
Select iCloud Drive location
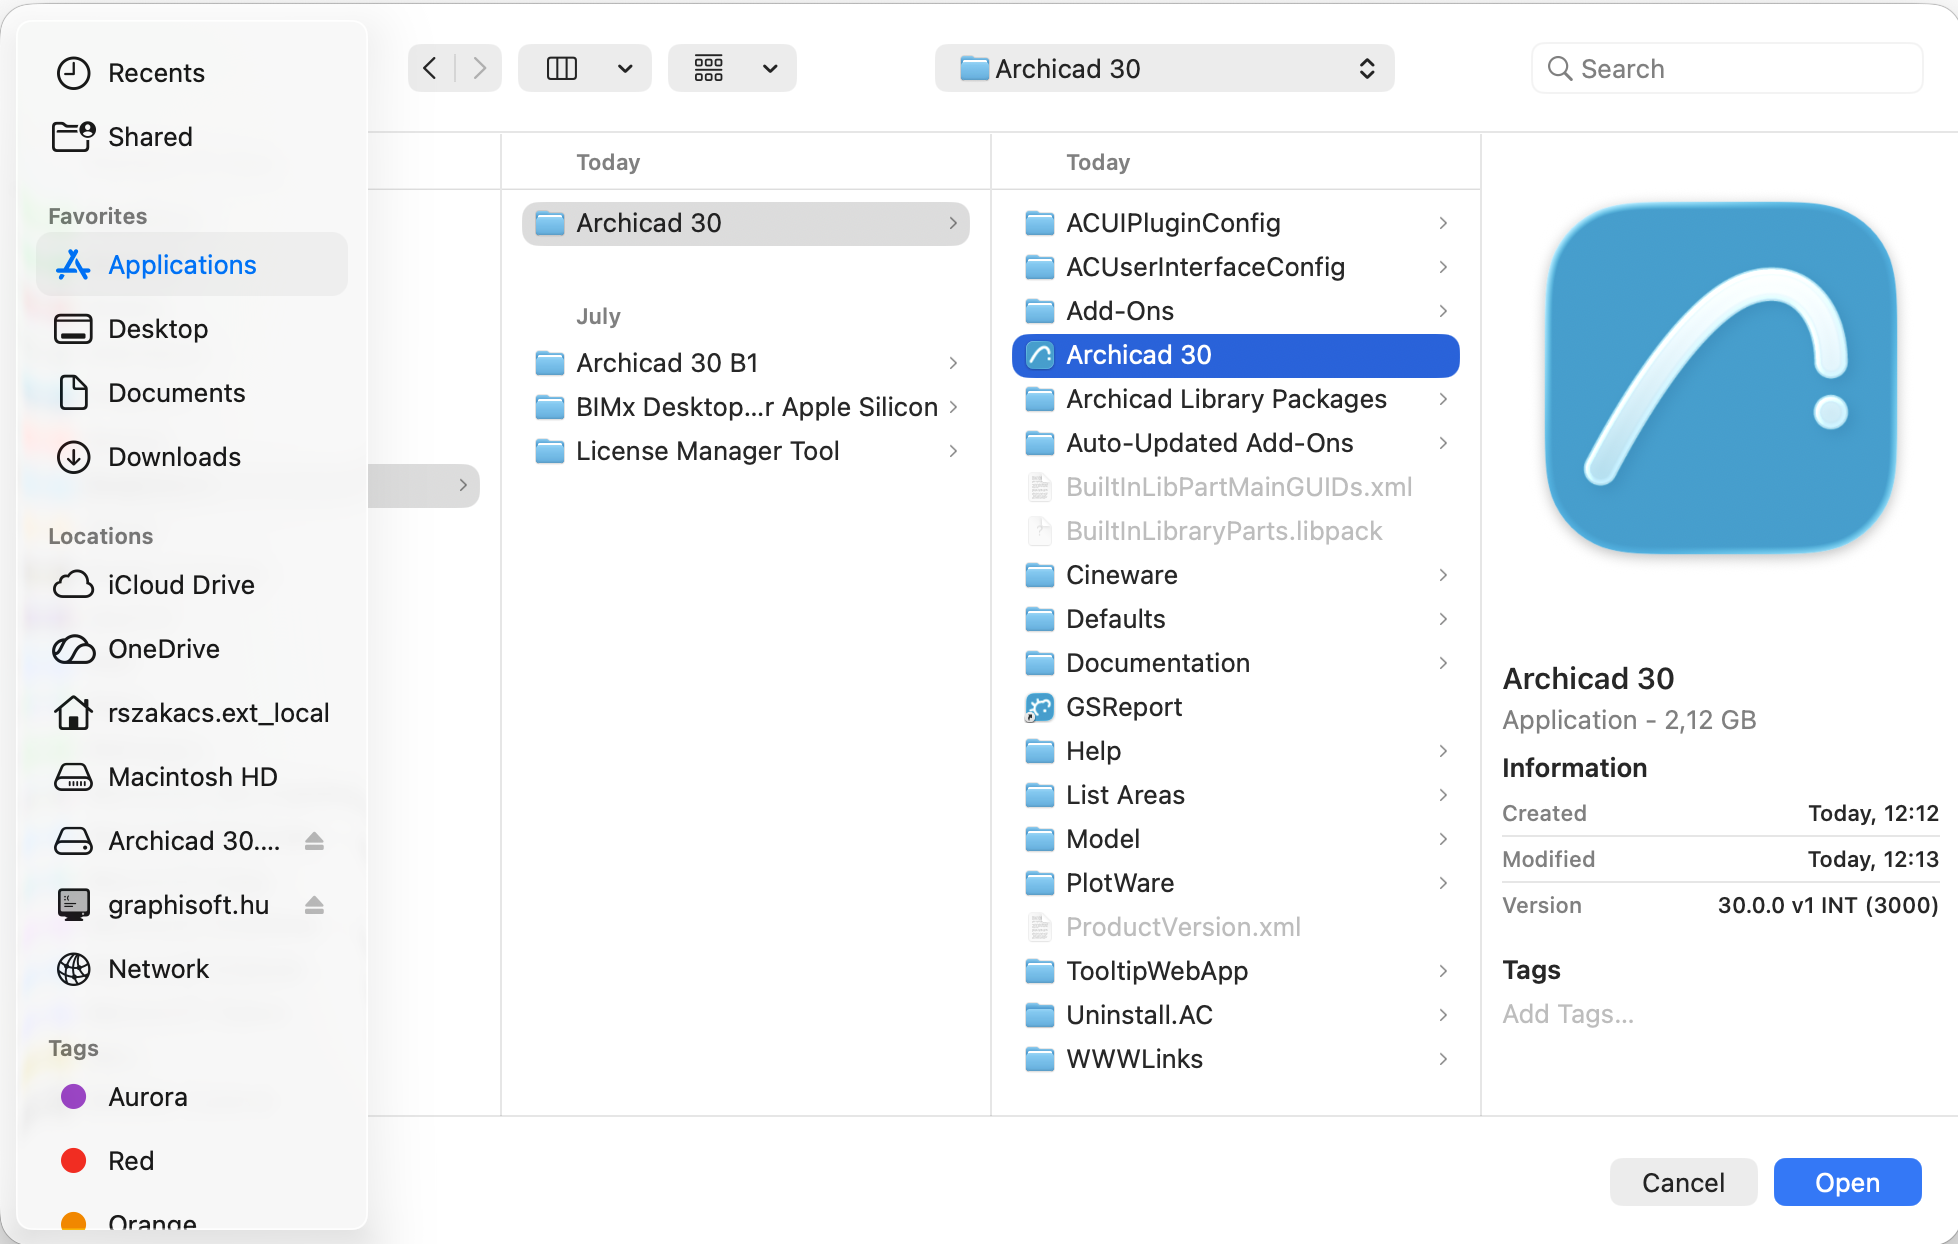tap(191, 585)
